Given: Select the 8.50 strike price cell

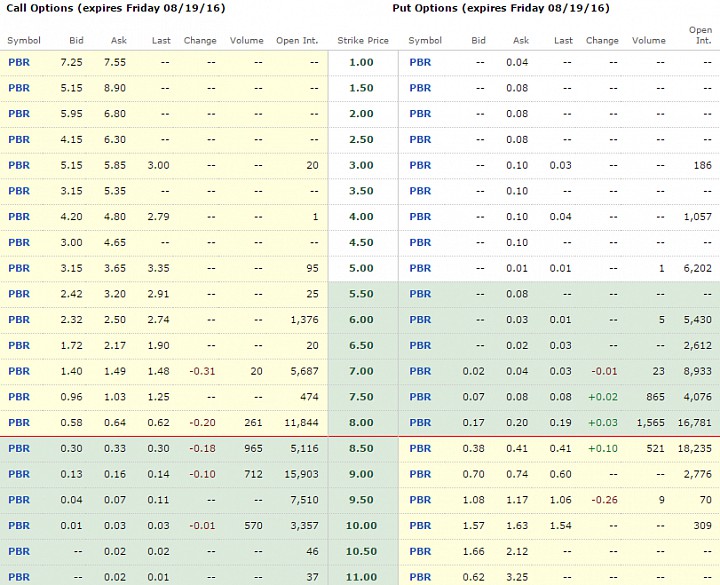Looking at the screenshot, I should pyautogui.click(x=361, y=448).
